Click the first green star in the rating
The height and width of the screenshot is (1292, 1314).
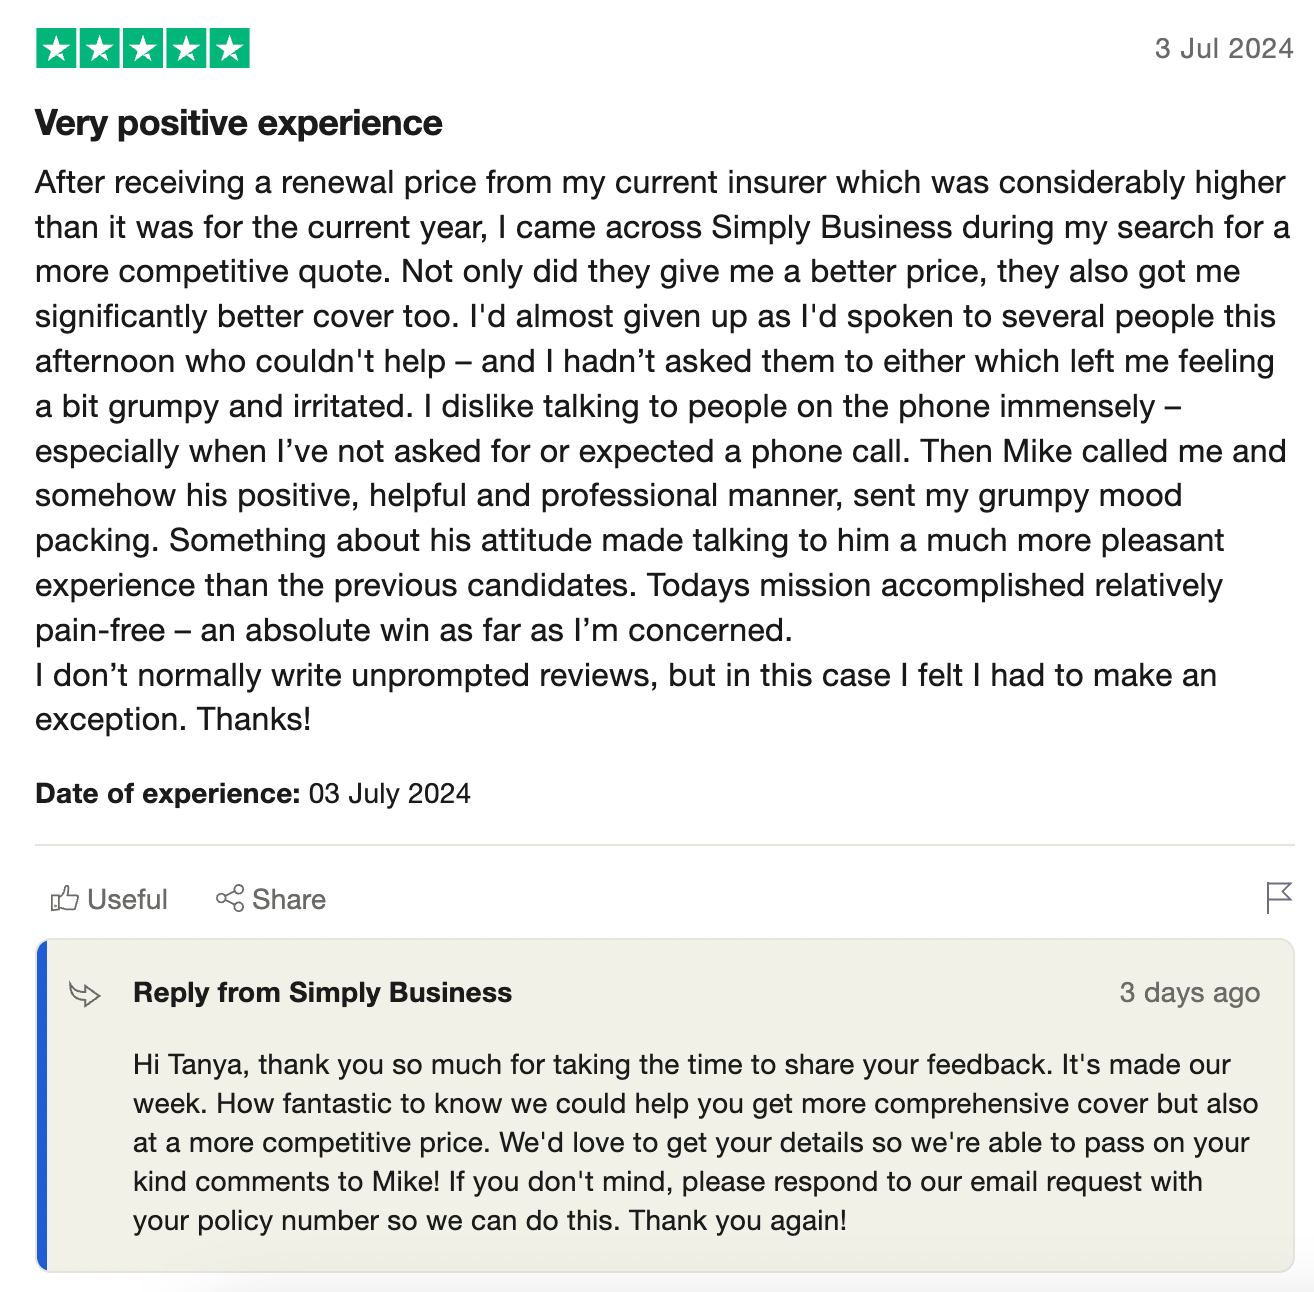point(57,47)
